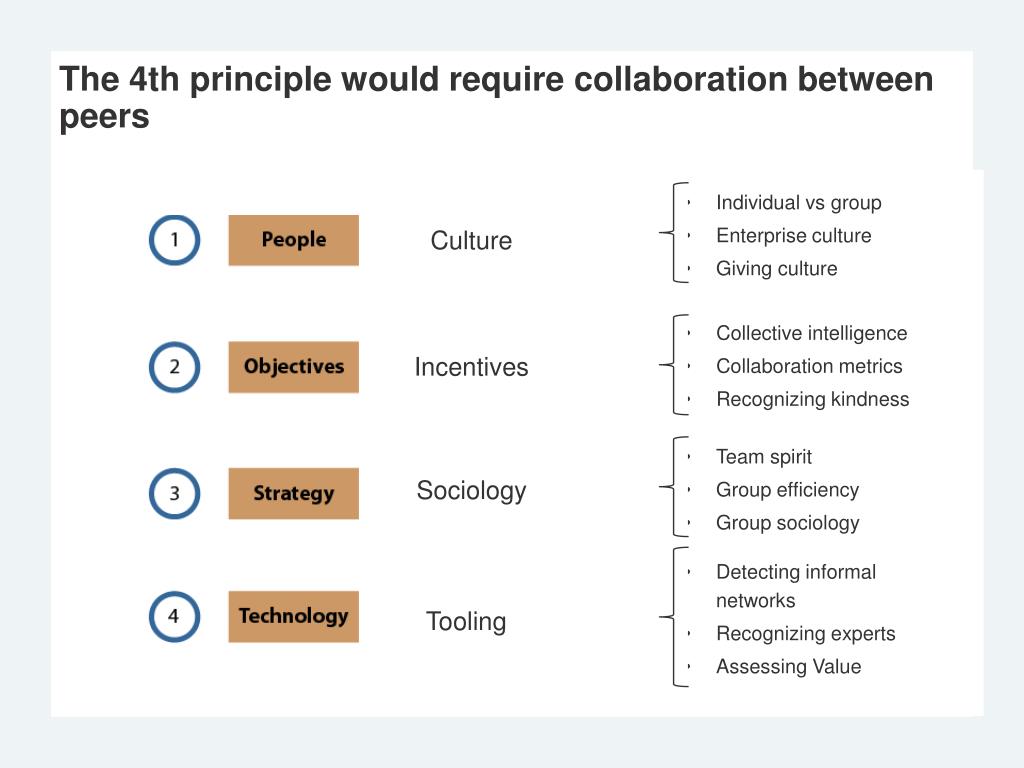Click the Recognizing experts bullet
1024x768 pixels.
[805, 633]
